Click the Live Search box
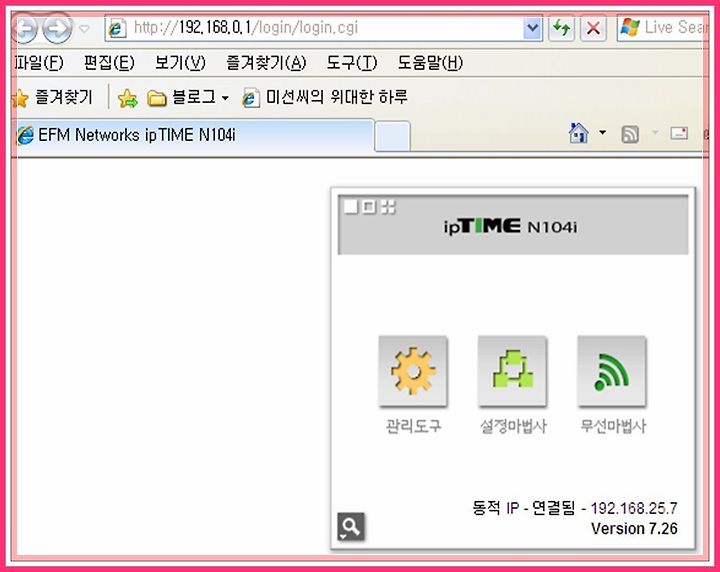 [662, 28]
